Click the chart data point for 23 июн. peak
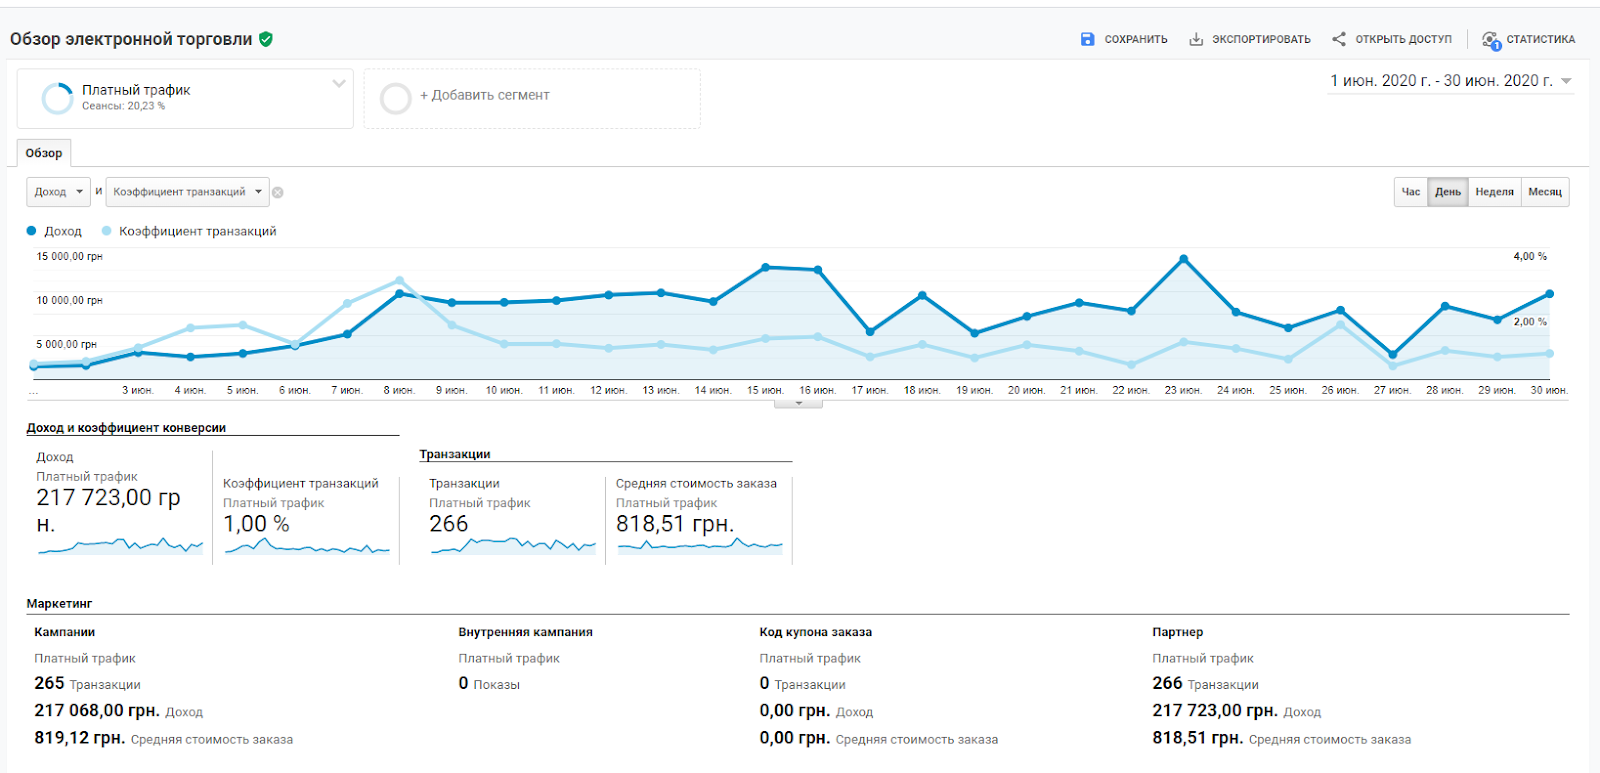The height and width of the screenshot is (773, 1600). coord(1183,259)
